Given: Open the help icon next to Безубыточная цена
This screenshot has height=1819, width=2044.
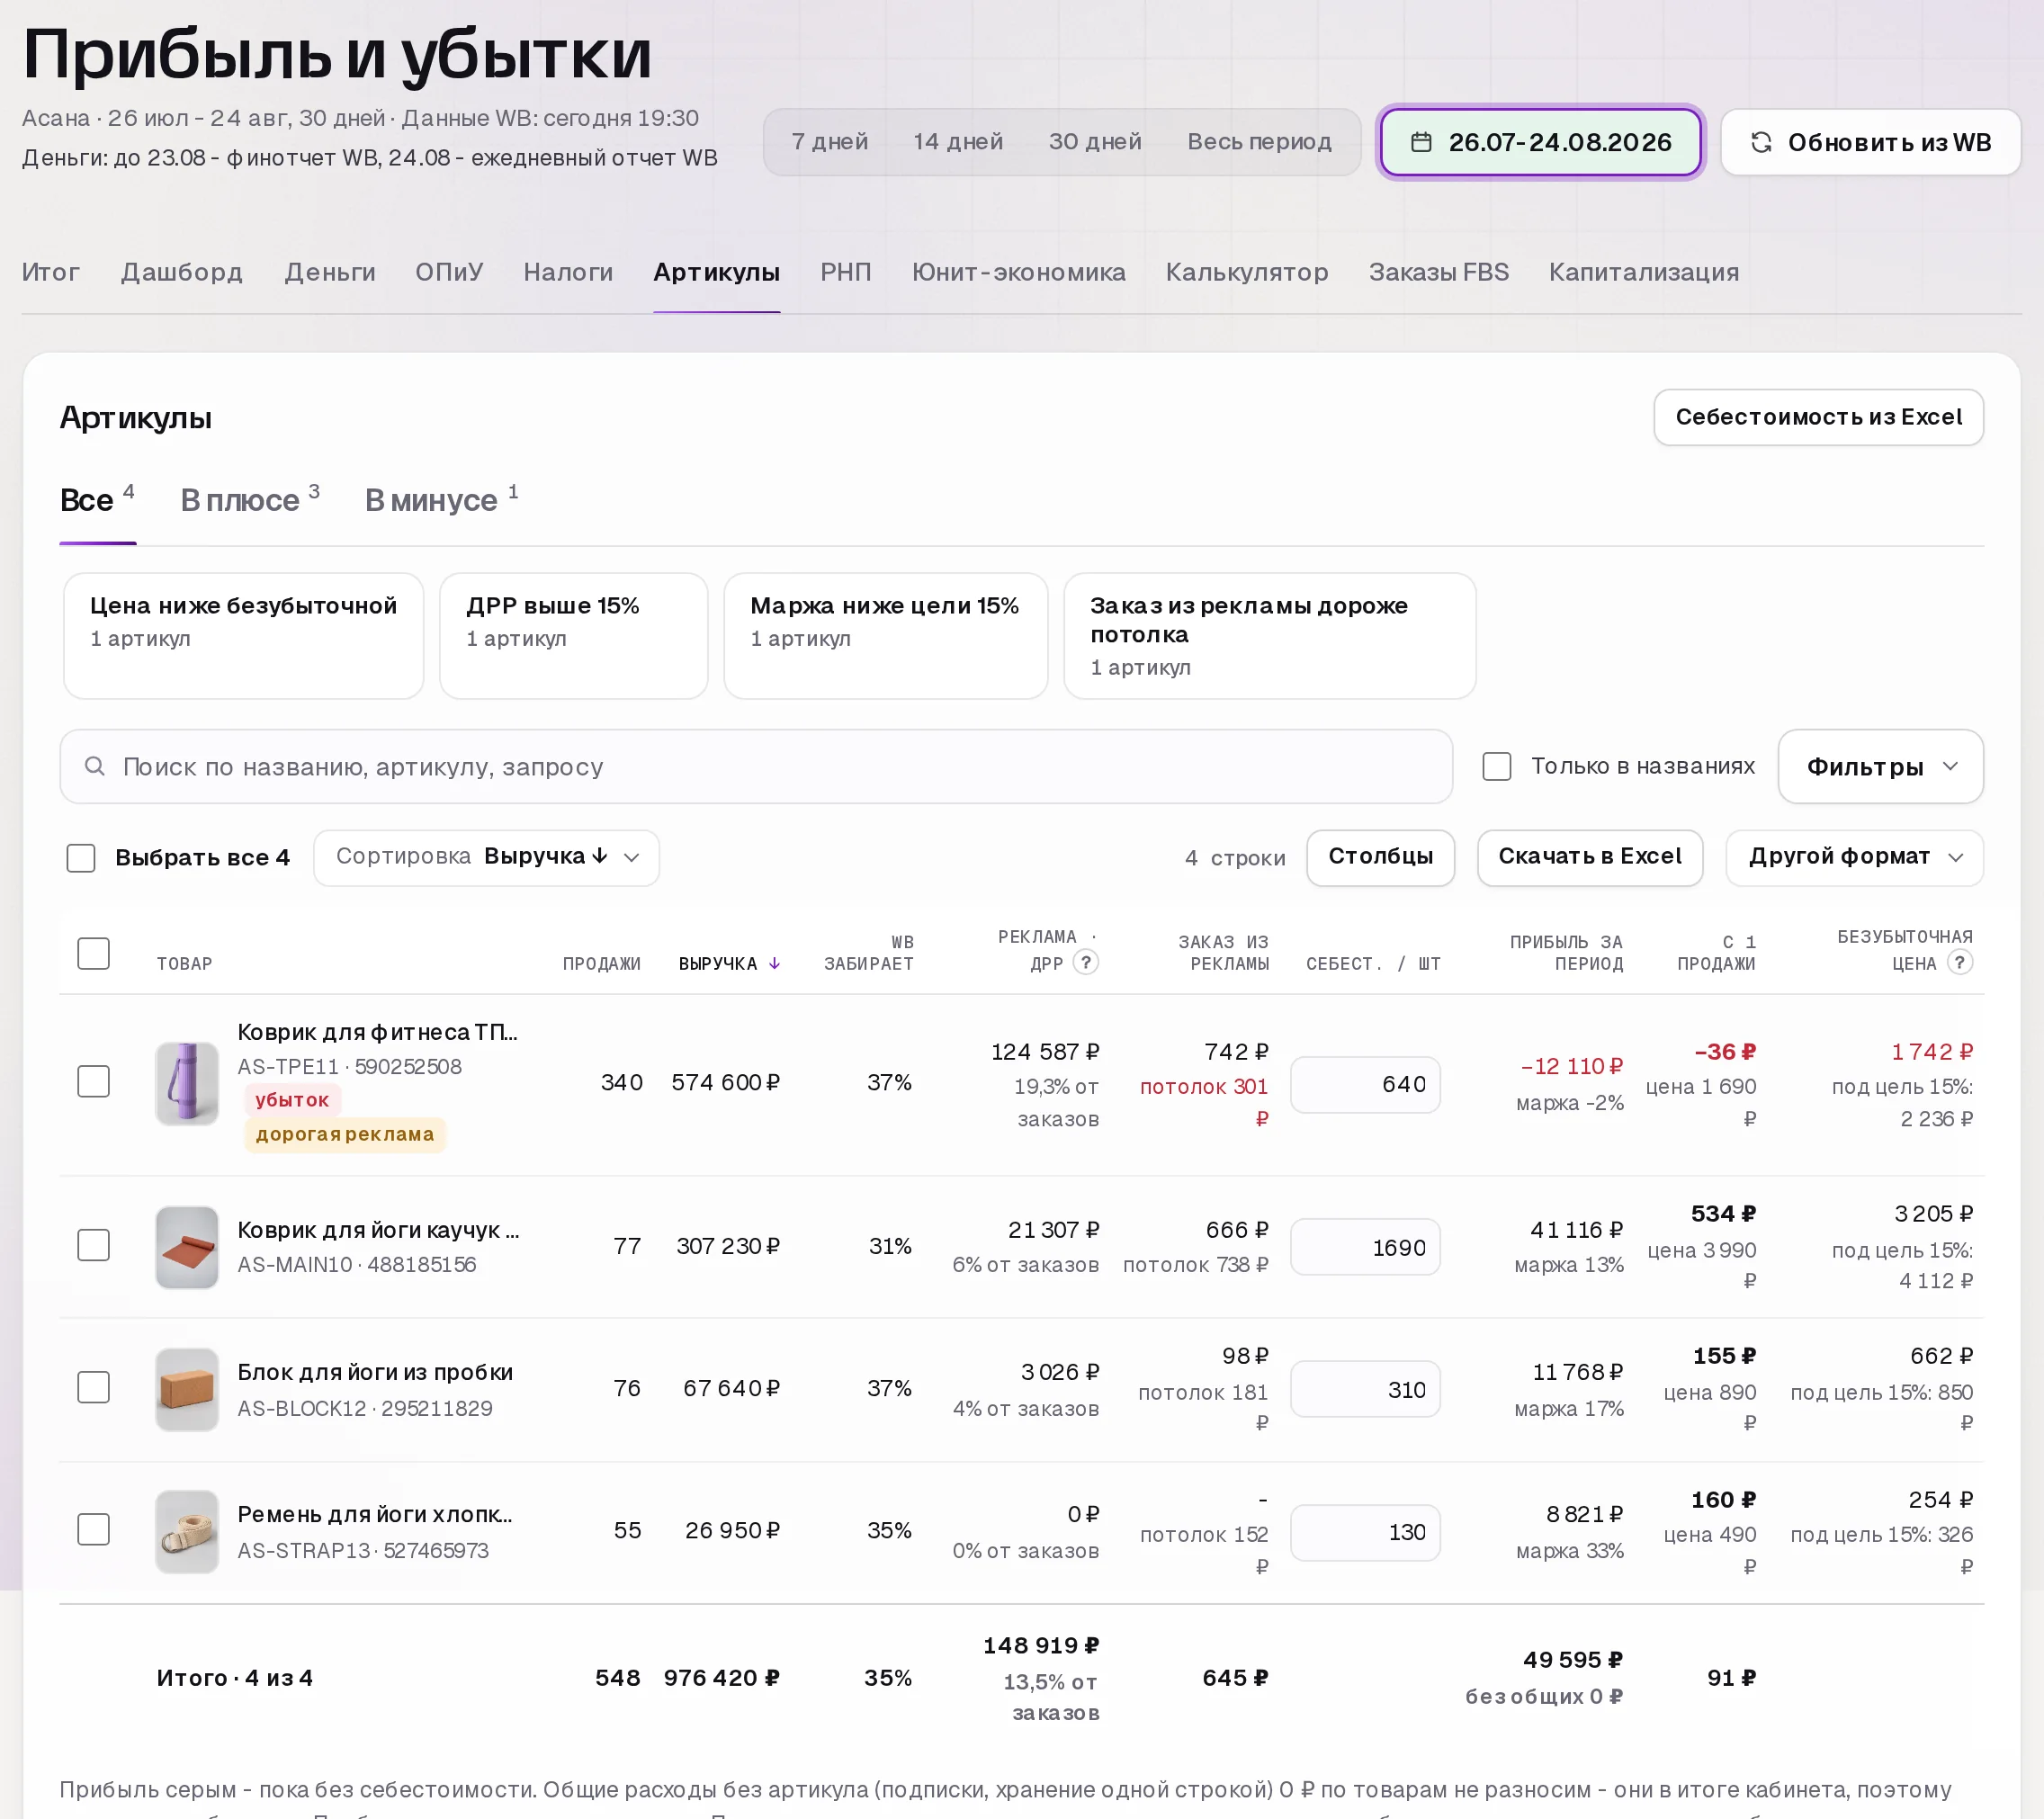Looking at the screenshot, I should [x=1960, y=962].
